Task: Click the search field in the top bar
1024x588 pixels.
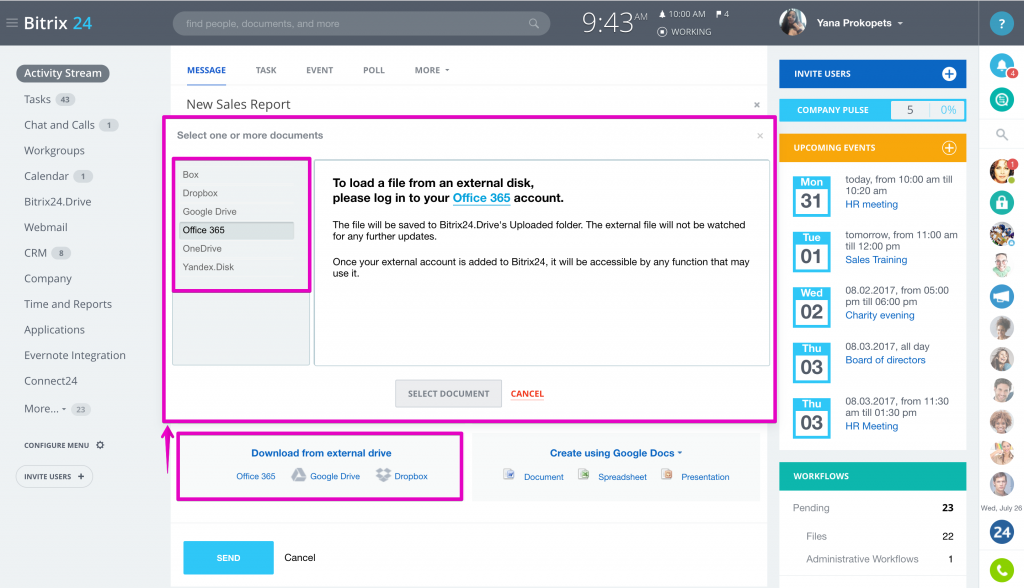Action: (x=361, y=24)
